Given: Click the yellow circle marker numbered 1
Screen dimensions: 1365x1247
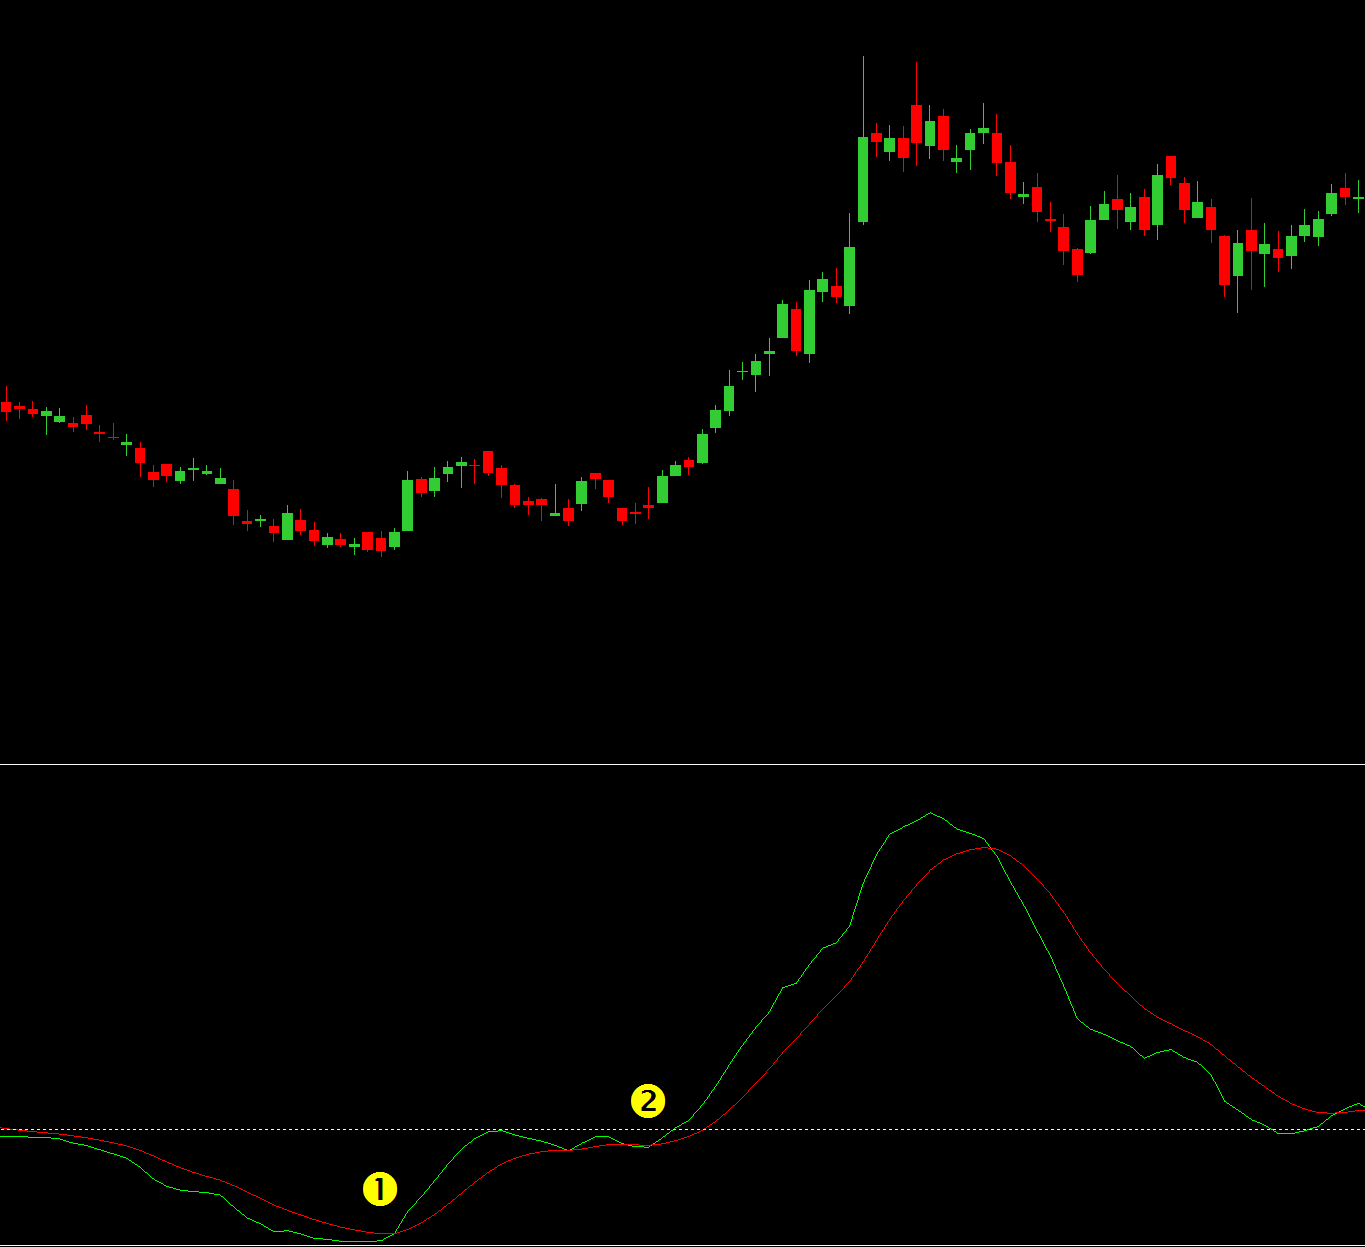Looking at the screenshot, I should coord(380,1189).
